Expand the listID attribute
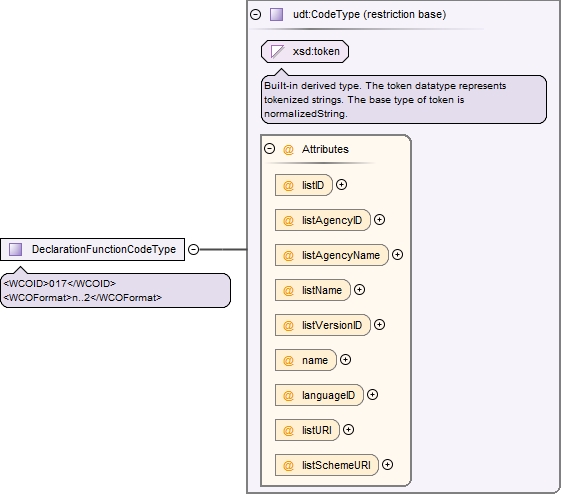 [x=342, y=185]
